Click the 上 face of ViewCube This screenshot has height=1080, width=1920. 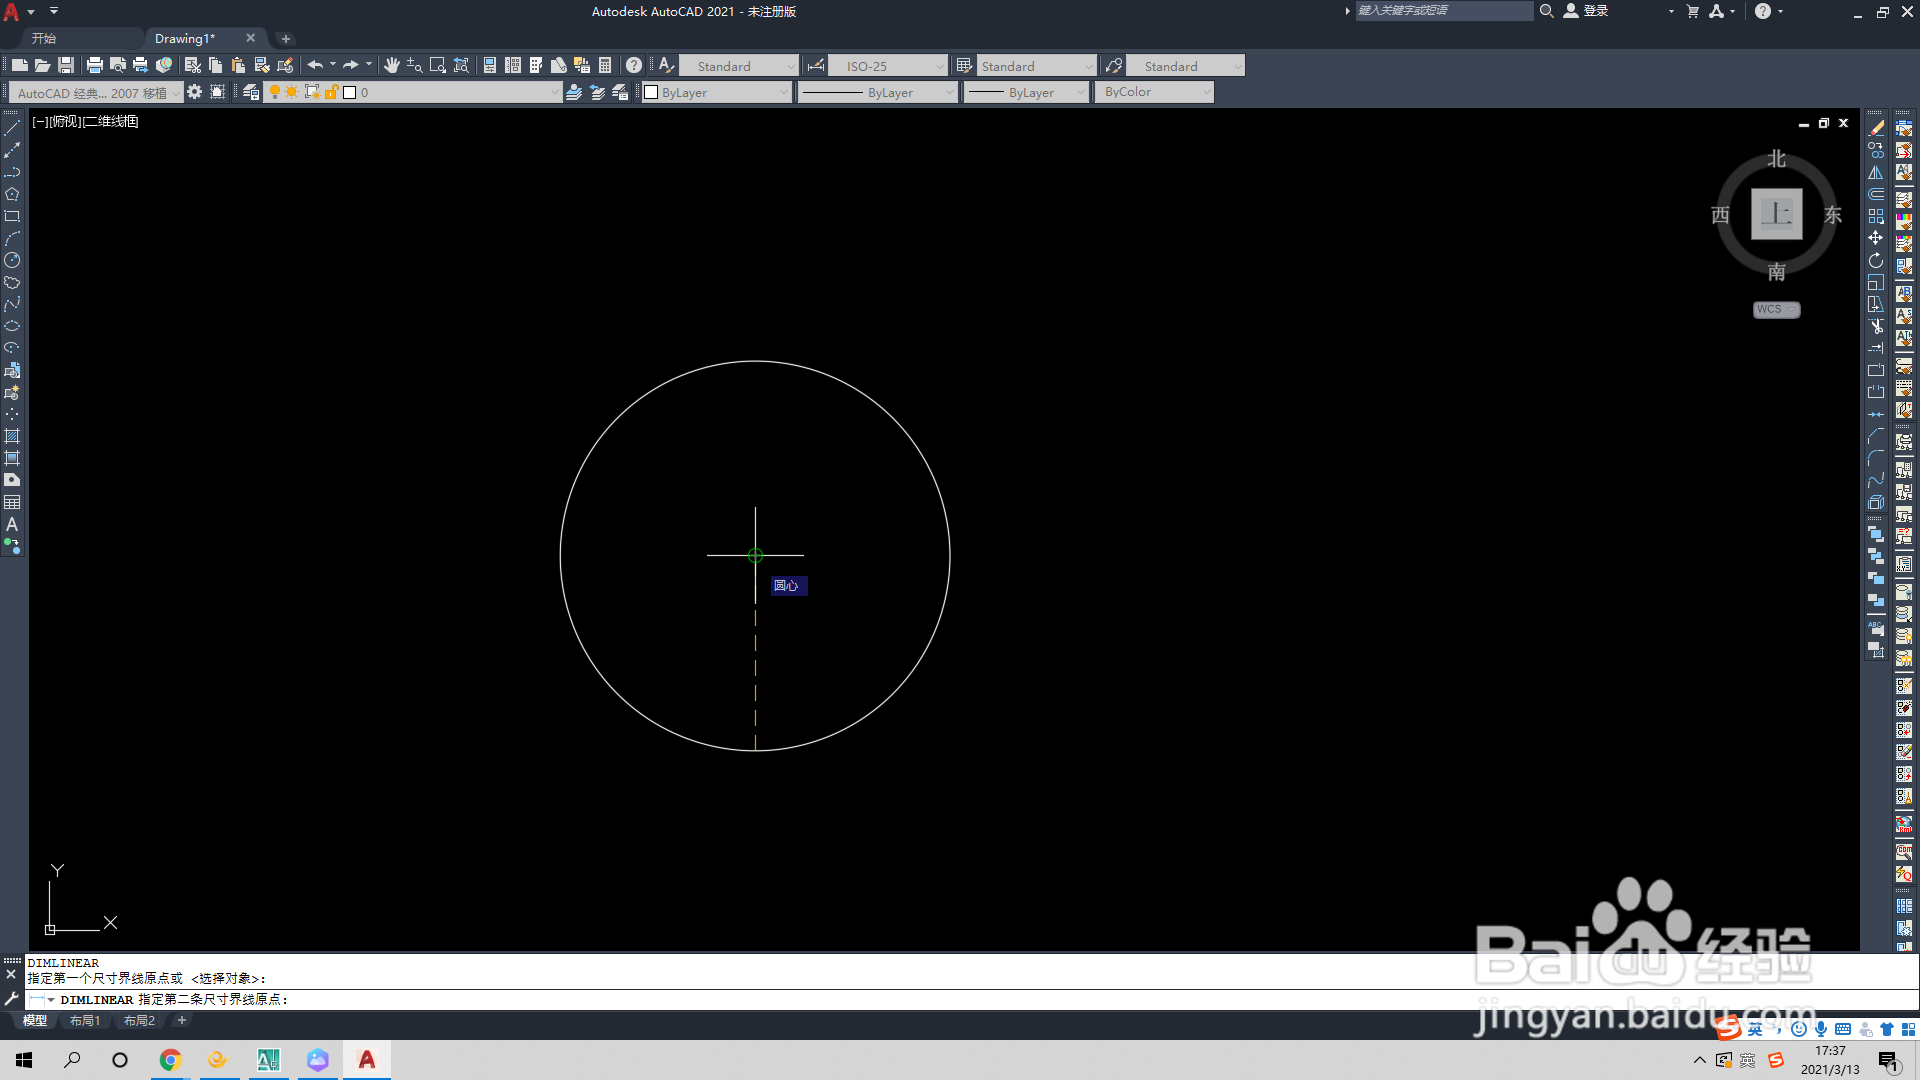point(1776,214)
